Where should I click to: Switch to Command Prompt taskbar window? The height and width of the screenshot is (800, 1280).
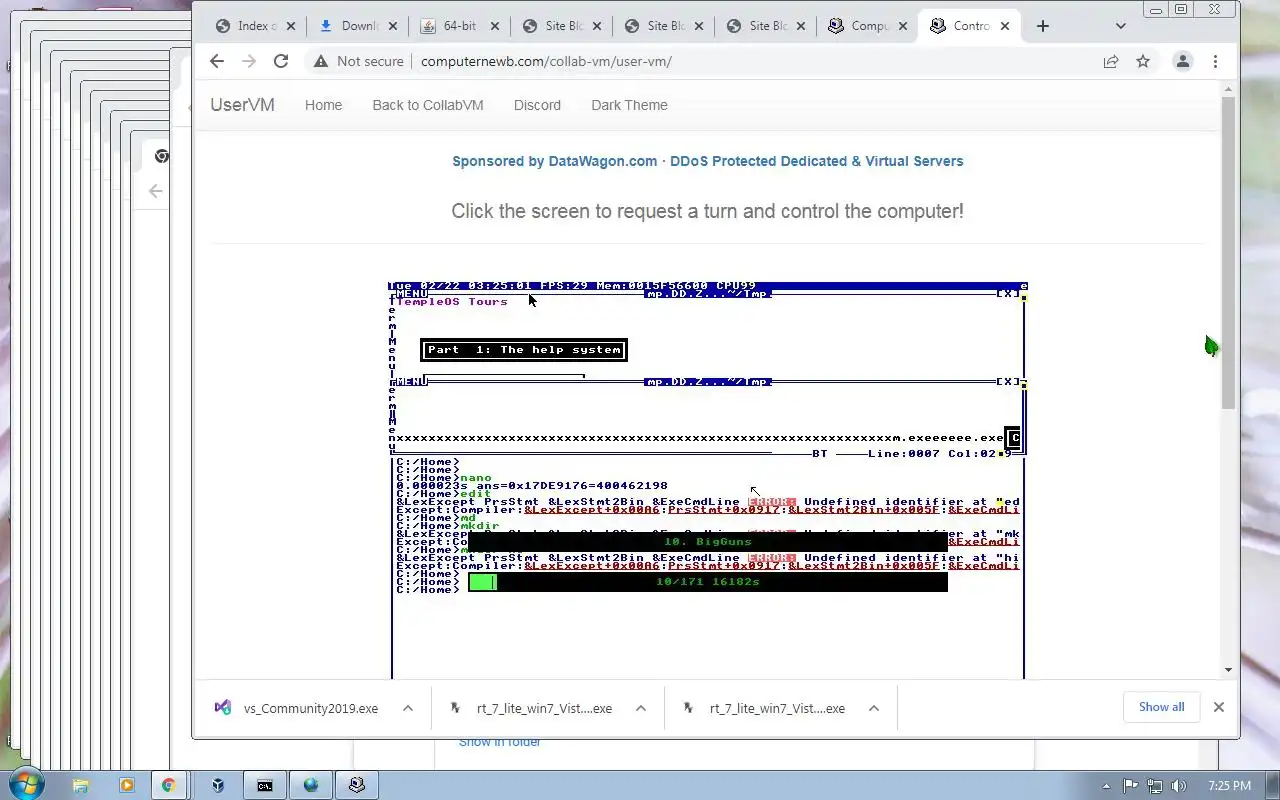(x=264, y=785)
